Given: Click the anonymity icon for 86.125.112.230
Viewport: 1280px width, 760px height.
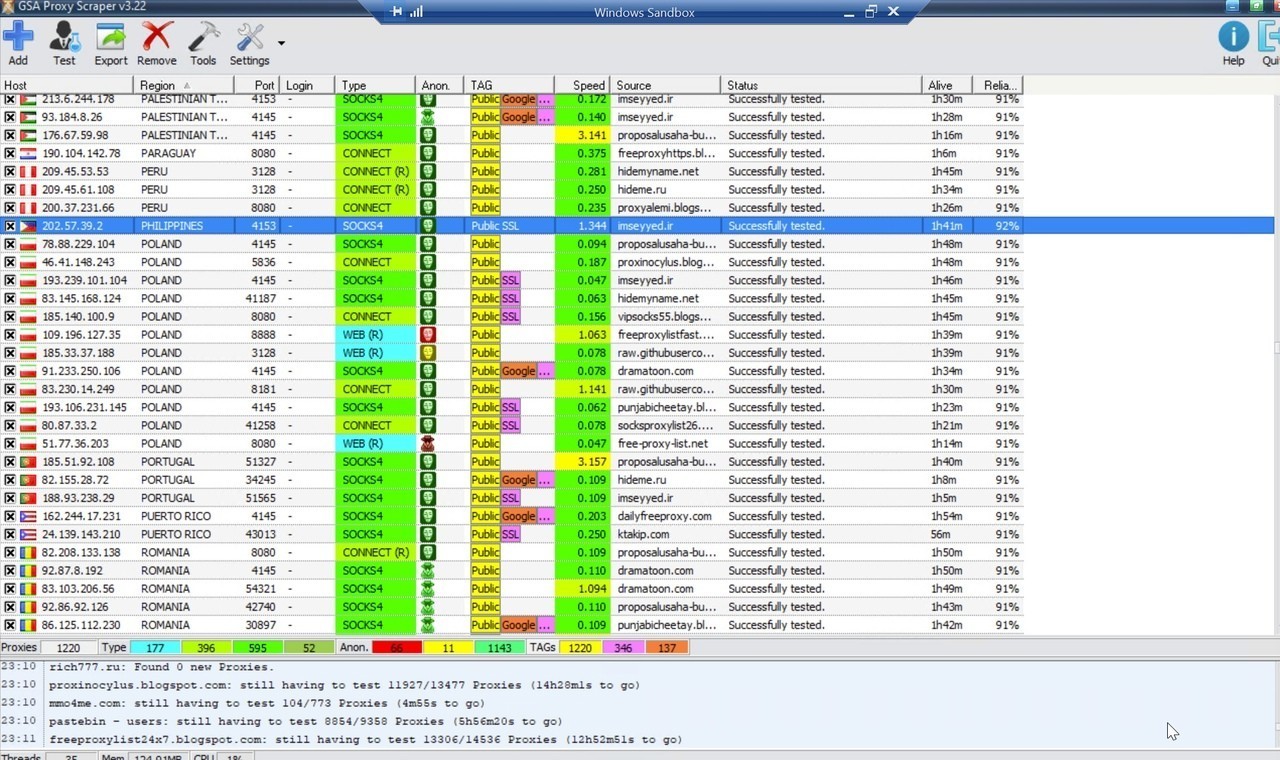Looking at the screenshot, I should pyautogui.click(x=428, y=625).
